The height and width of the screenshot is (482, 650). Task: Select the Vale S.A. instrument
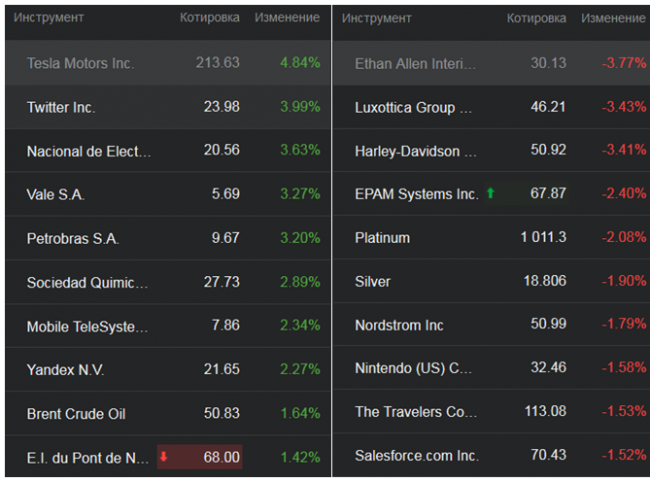[x=55, y=194]
